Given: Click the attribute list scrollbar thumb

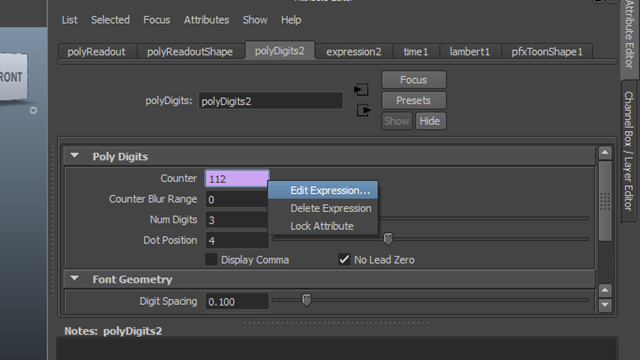Looking at the screenshot, I should [x=605, y=201].
